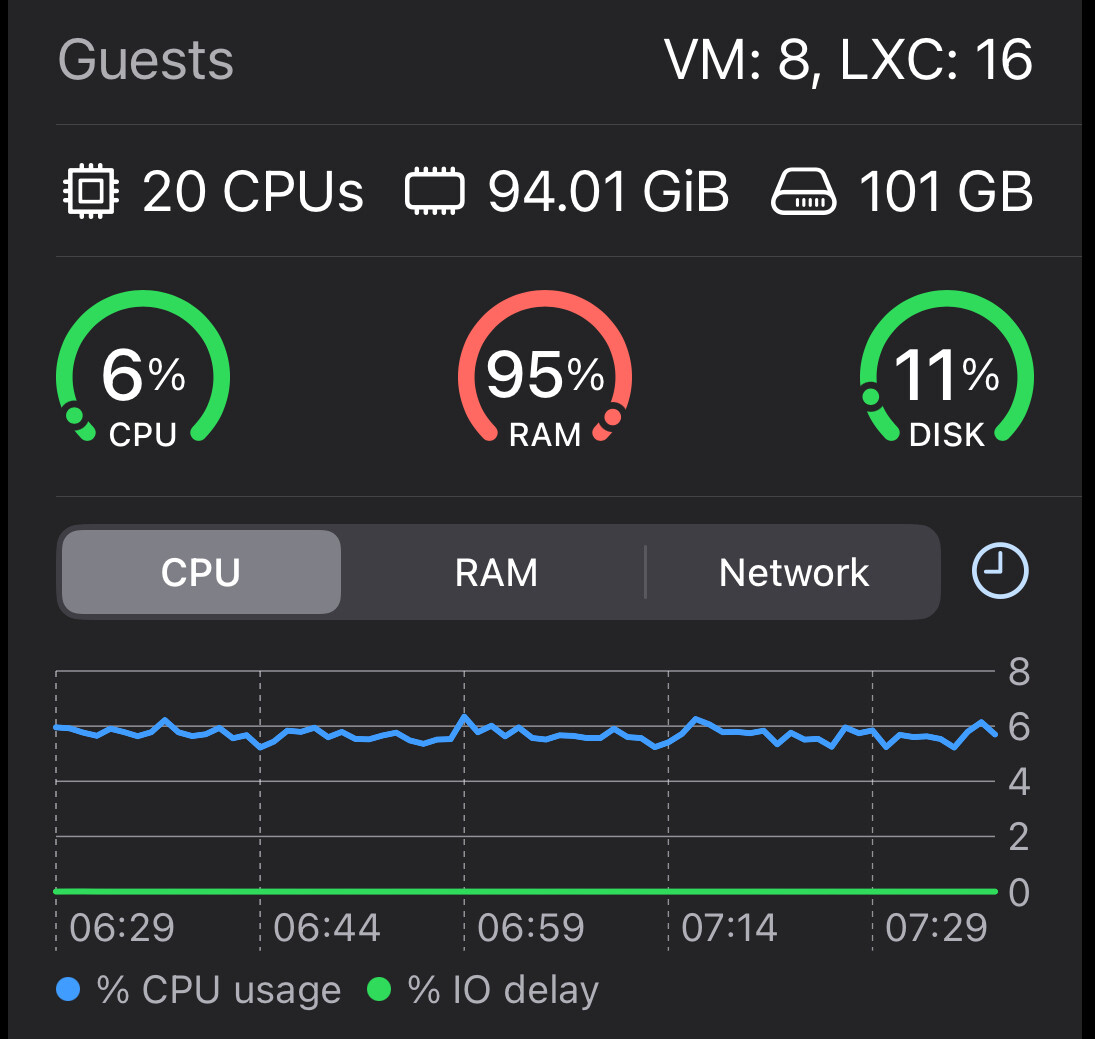
Task: Tap the VM: 8, LXC: 16 count
Action: pyautogui.click(x=848, y=61)
